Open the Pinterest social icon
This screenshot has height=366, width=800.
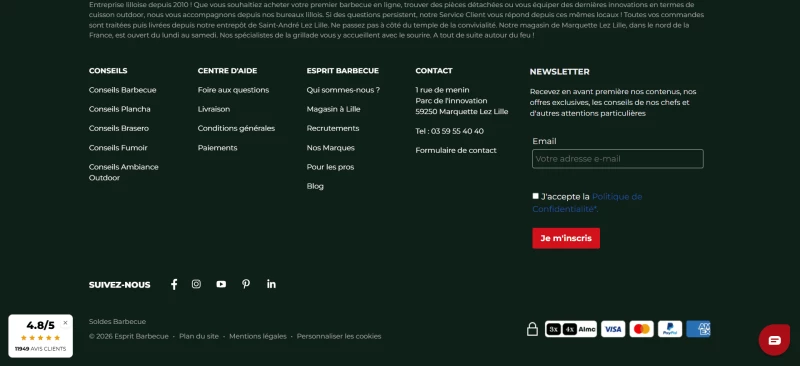pyautogui.click(x=246, y=284)
